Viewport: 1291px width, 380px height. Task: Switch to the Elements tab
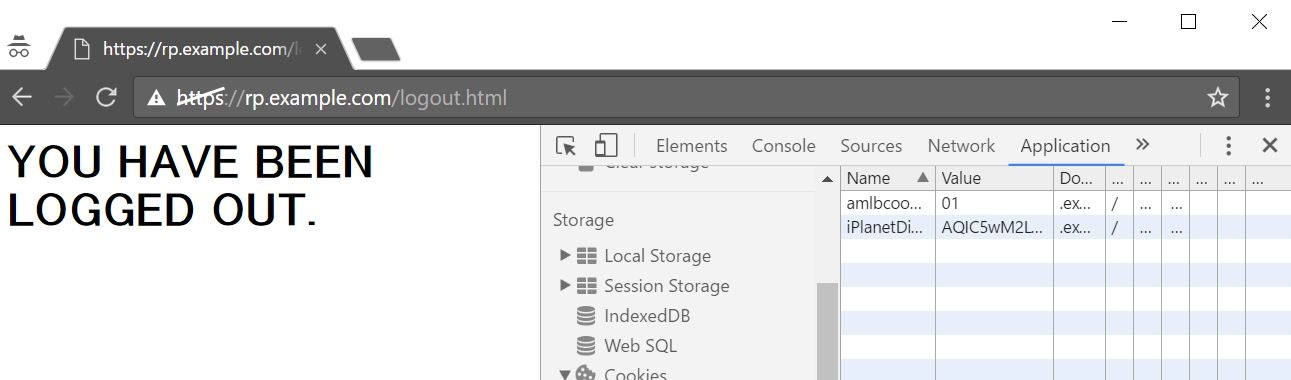tap(692, 146)
